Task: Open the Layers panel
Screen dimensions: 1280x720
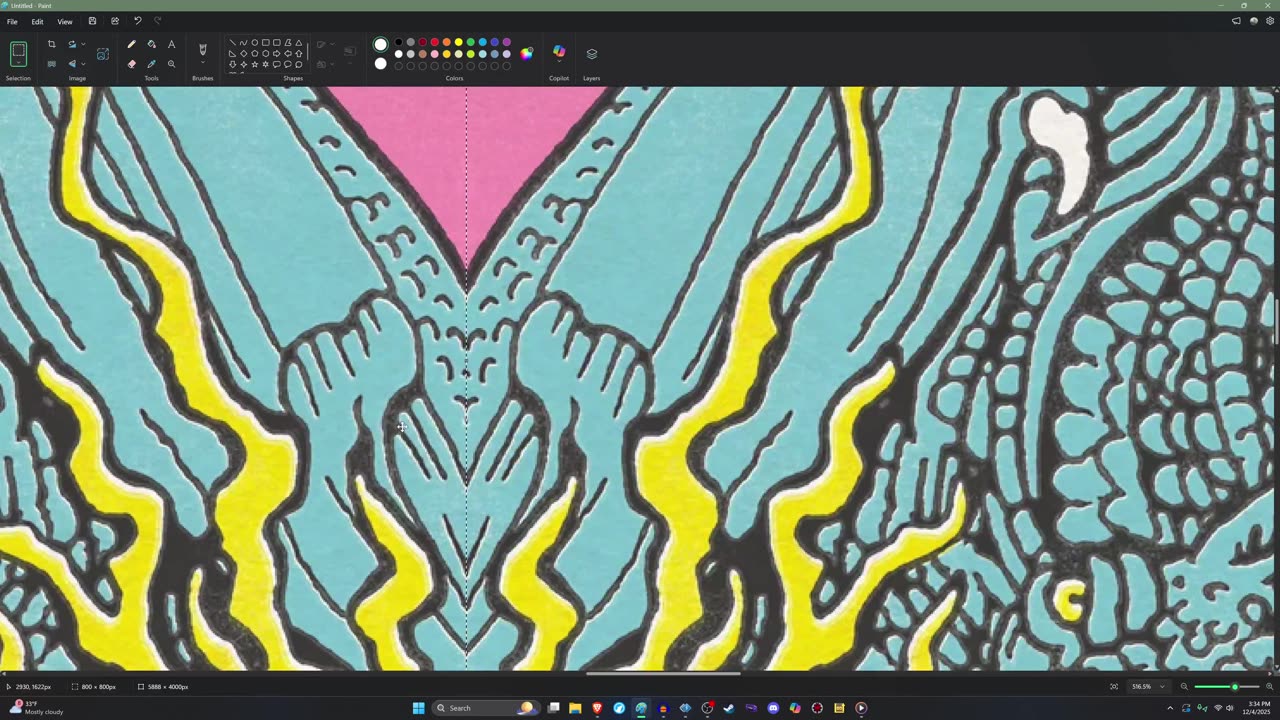Action: pyautogui.click(x=591, y=54)
